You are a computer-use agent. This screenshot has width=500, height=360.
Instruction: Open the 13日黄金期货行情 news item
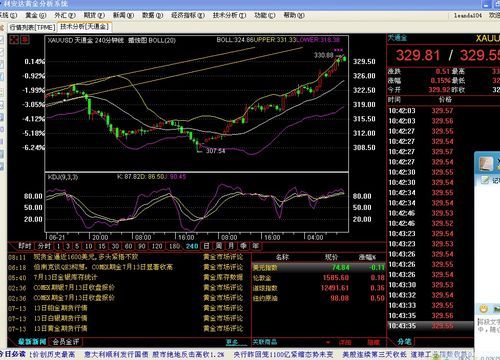(x=61, y=329)
